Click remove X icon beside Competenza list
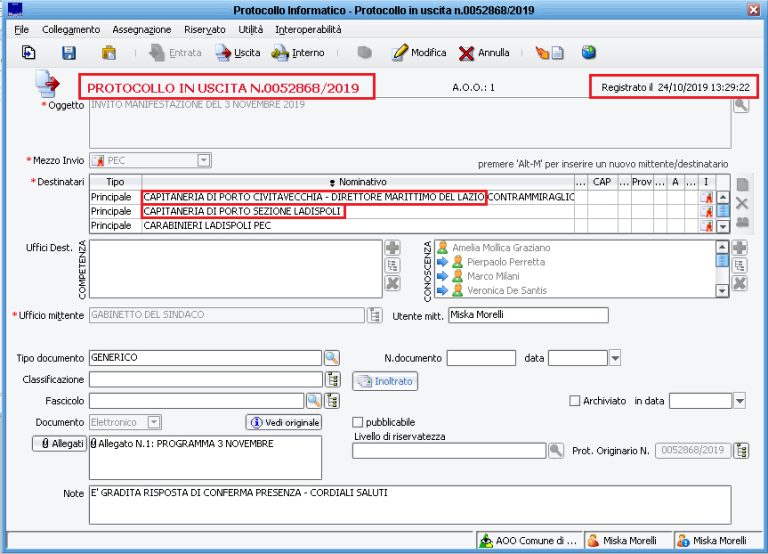Viewport: 768px width, 554px height. [x=392, y=283]
